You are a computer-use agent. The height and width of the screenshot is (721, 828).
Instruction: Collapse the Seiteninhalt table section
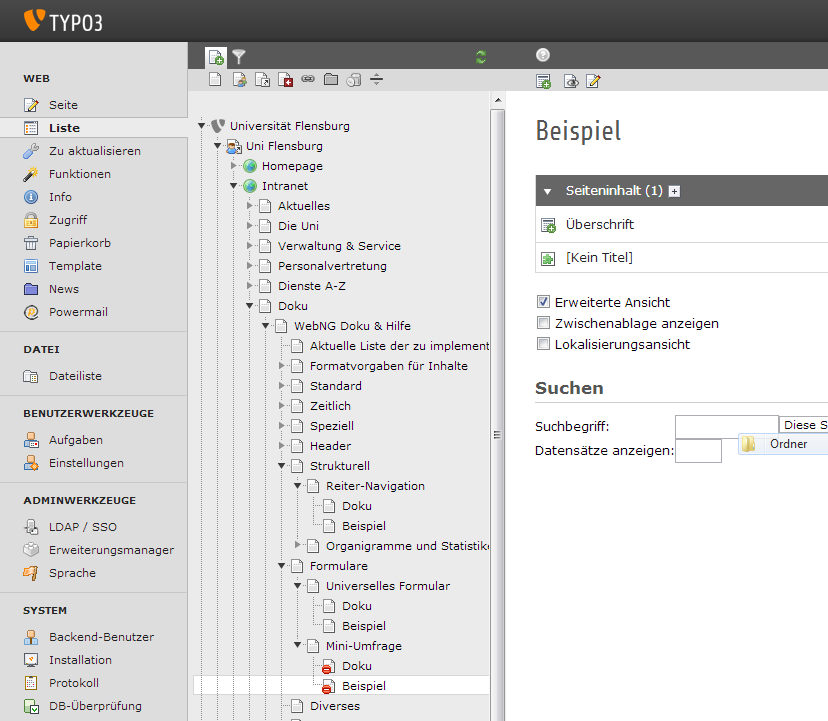pos(547,190)
